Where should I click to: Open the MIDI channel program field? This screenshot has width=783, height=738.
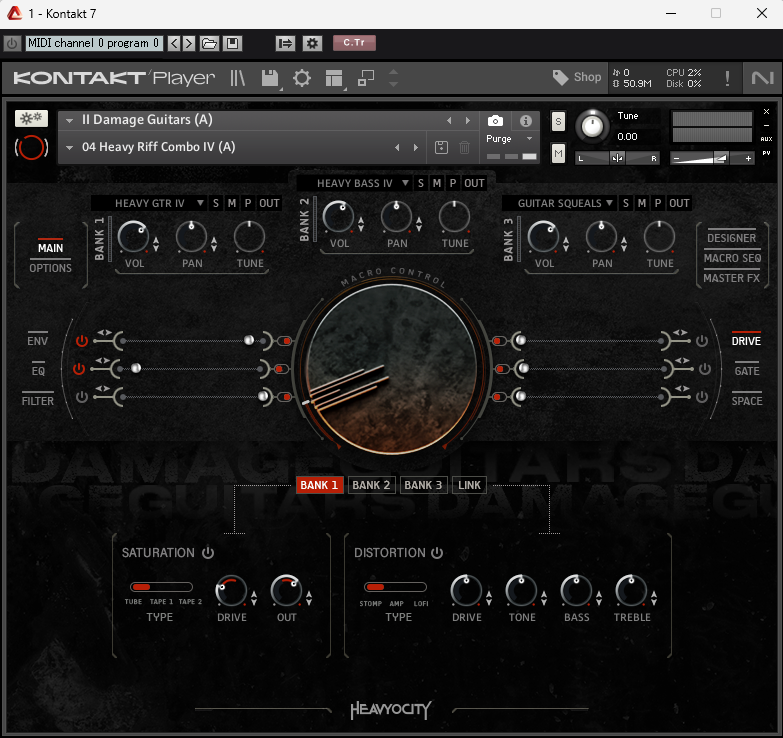(93, 43)
